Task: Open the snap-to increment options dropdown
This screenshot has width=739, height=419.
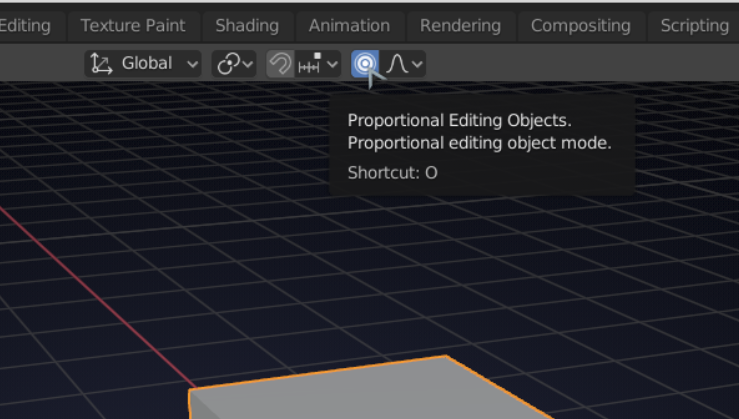Action: click(318, 64)
